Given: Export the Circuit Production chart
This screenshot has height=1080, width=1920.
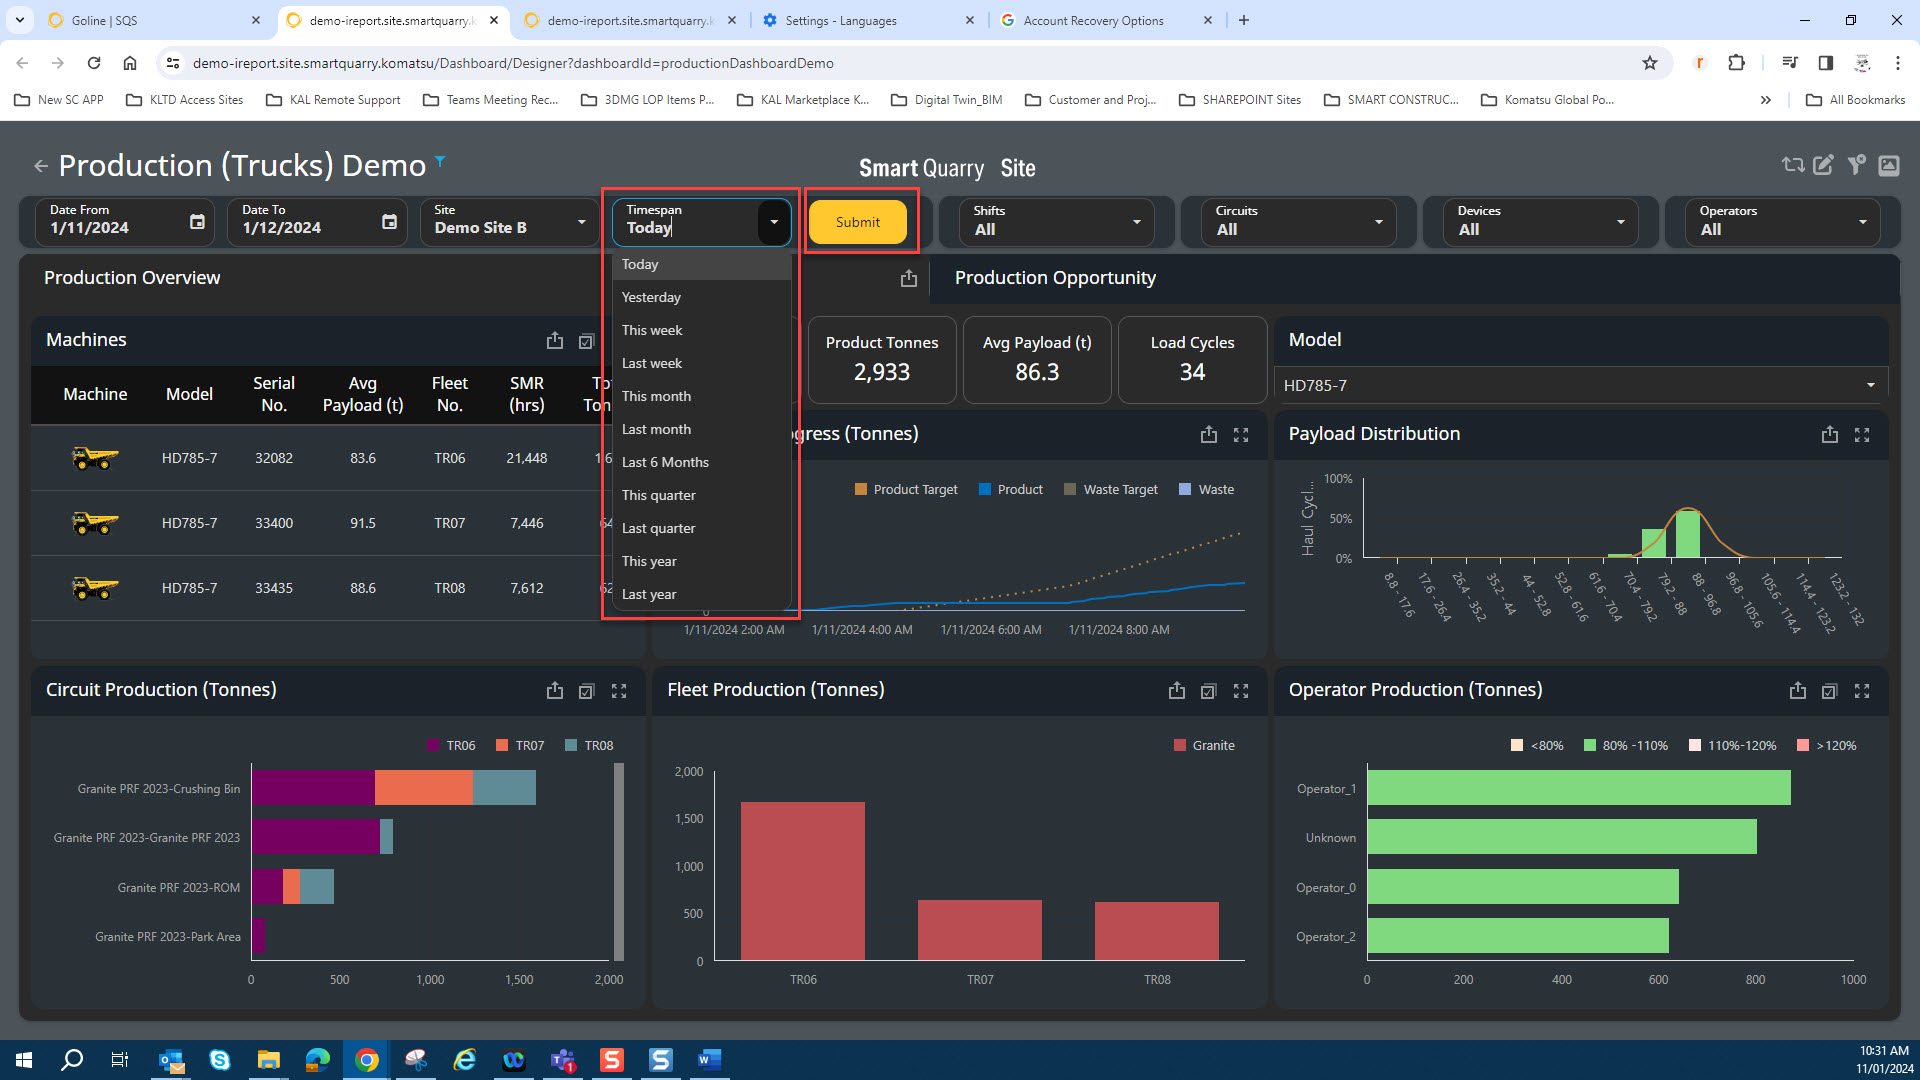Looking at the screenshot, I should [x=555, y=690].
